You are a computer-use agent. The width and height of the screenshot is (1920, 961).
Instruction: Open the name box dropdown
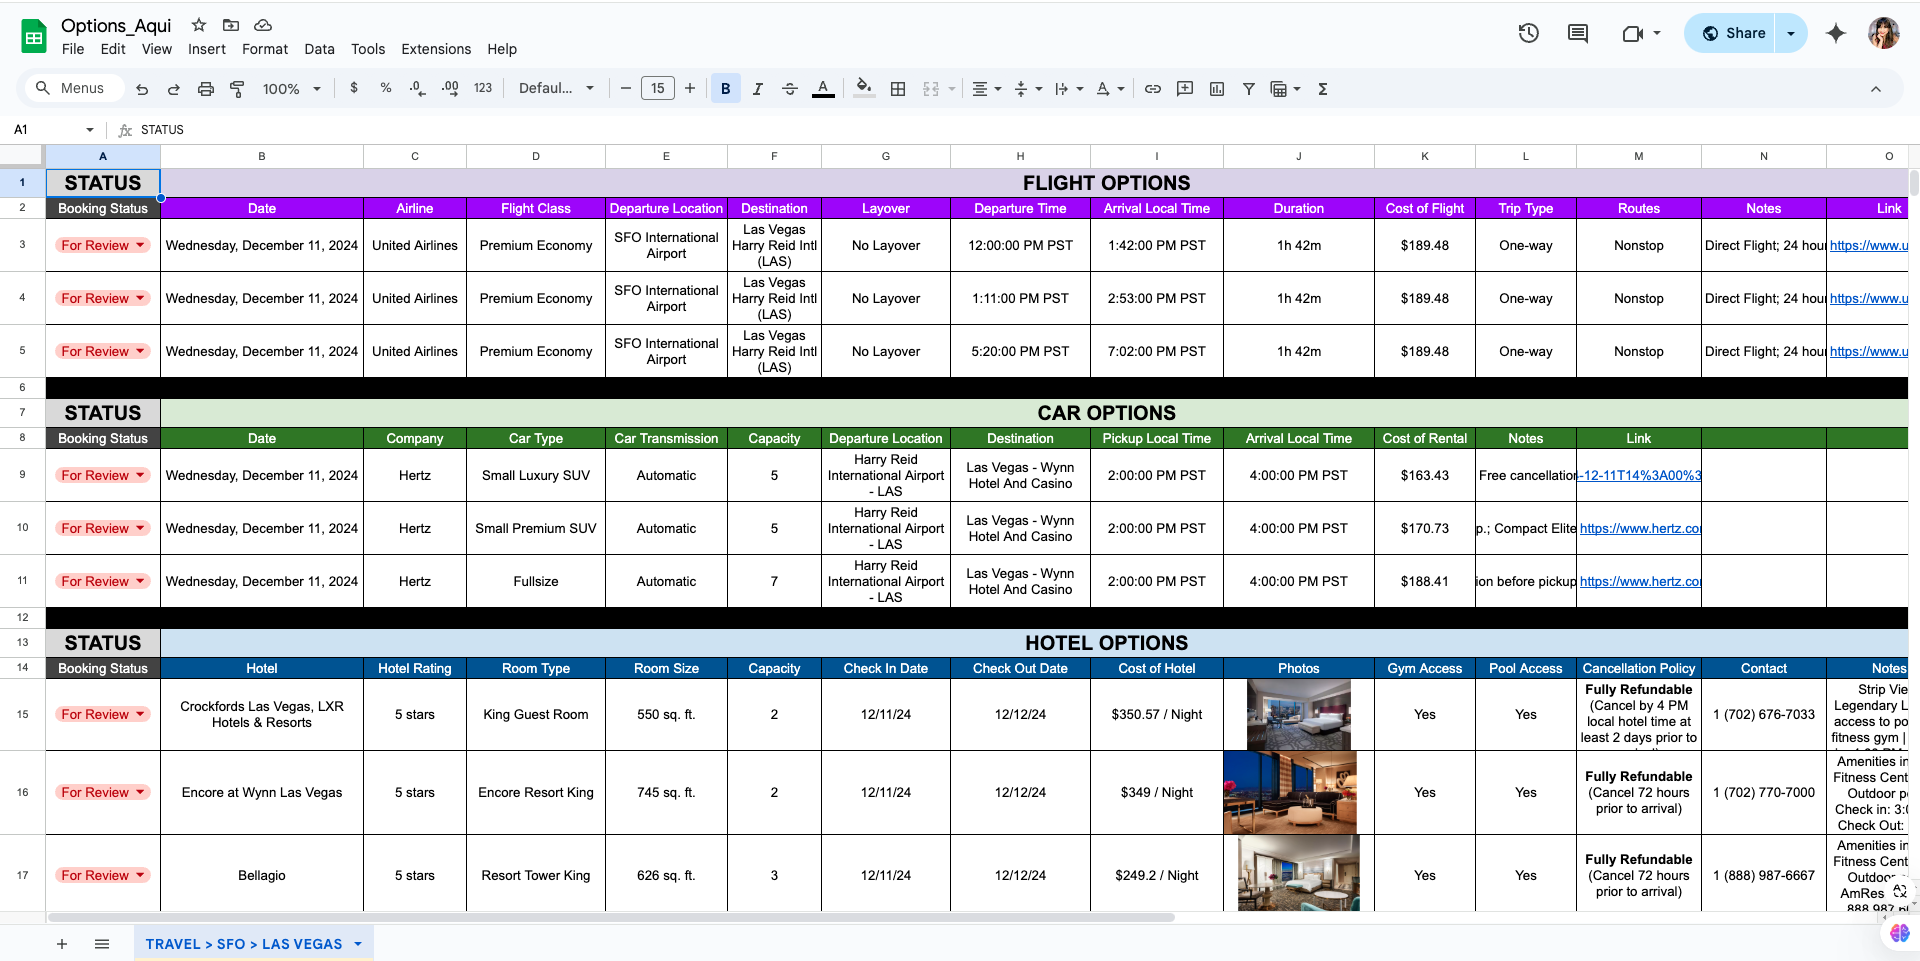point(90,130)
